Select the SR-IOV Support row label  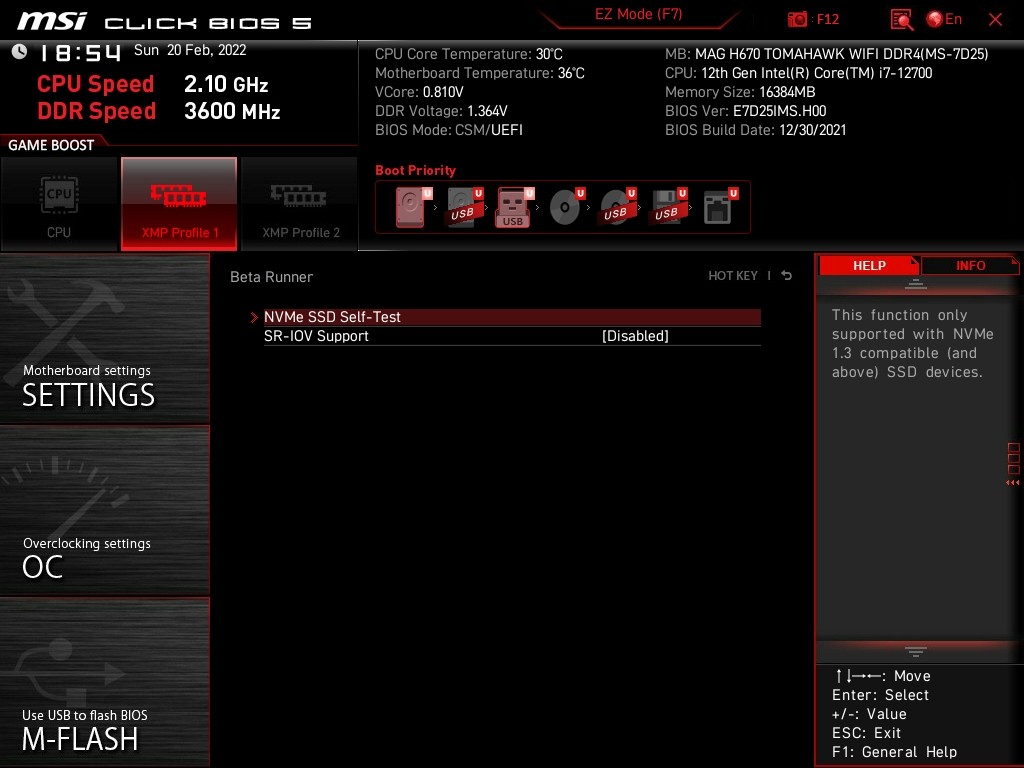click(316, 336)
